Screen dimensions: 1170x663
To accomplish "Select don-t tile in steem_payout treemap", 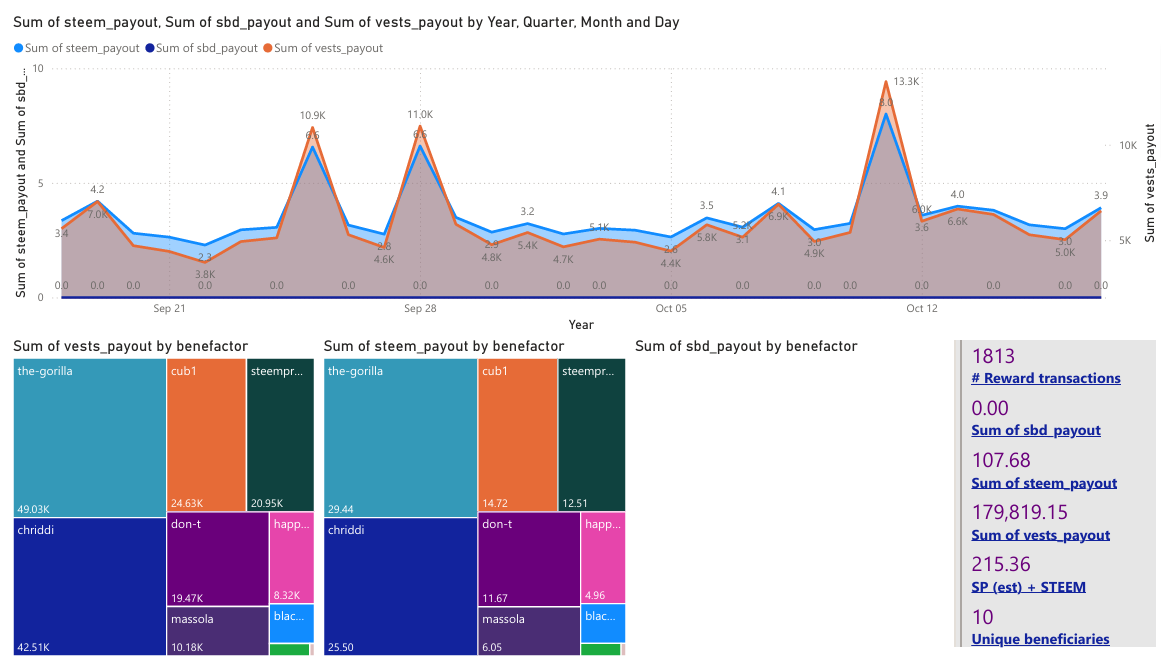I will pyautogui.click(x=528, y=558).
